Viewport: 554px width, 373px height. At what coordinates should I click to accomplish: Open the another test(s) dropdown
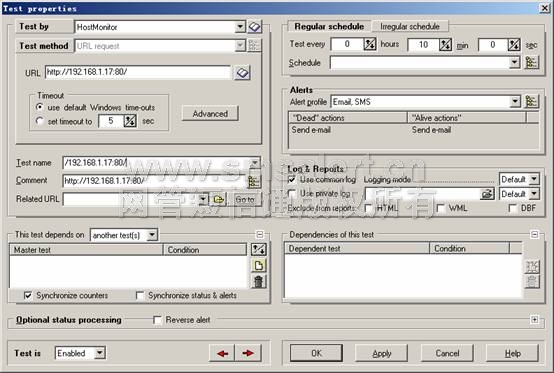point(152,235)
